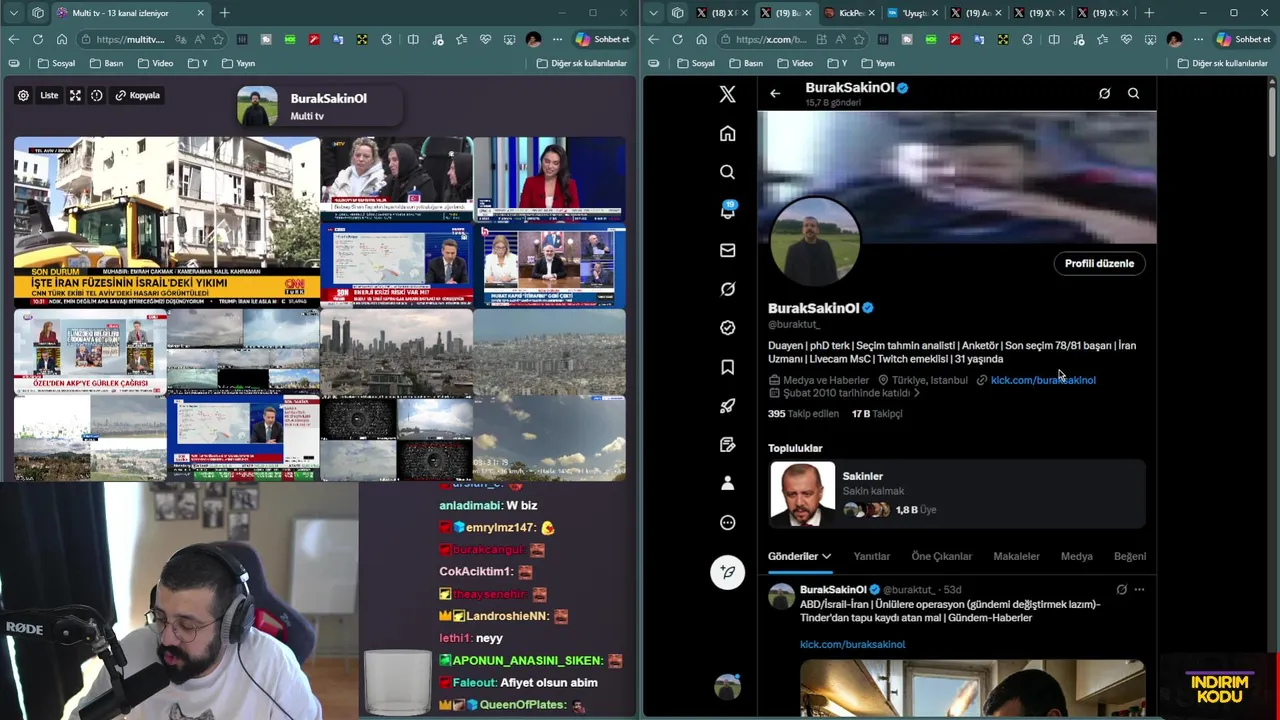Viewport: 1280px width, 720px height.
Task: Click Profili düzenle button
Action: 1099,263
